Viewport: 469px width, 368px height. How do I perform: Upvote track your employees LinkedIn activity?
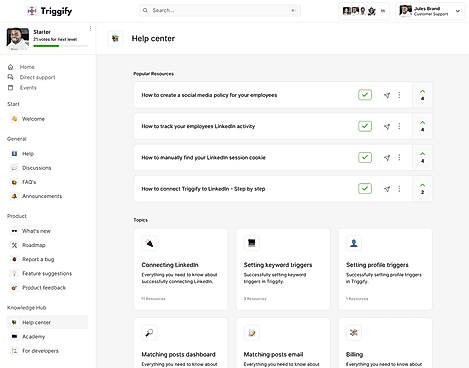422,126
